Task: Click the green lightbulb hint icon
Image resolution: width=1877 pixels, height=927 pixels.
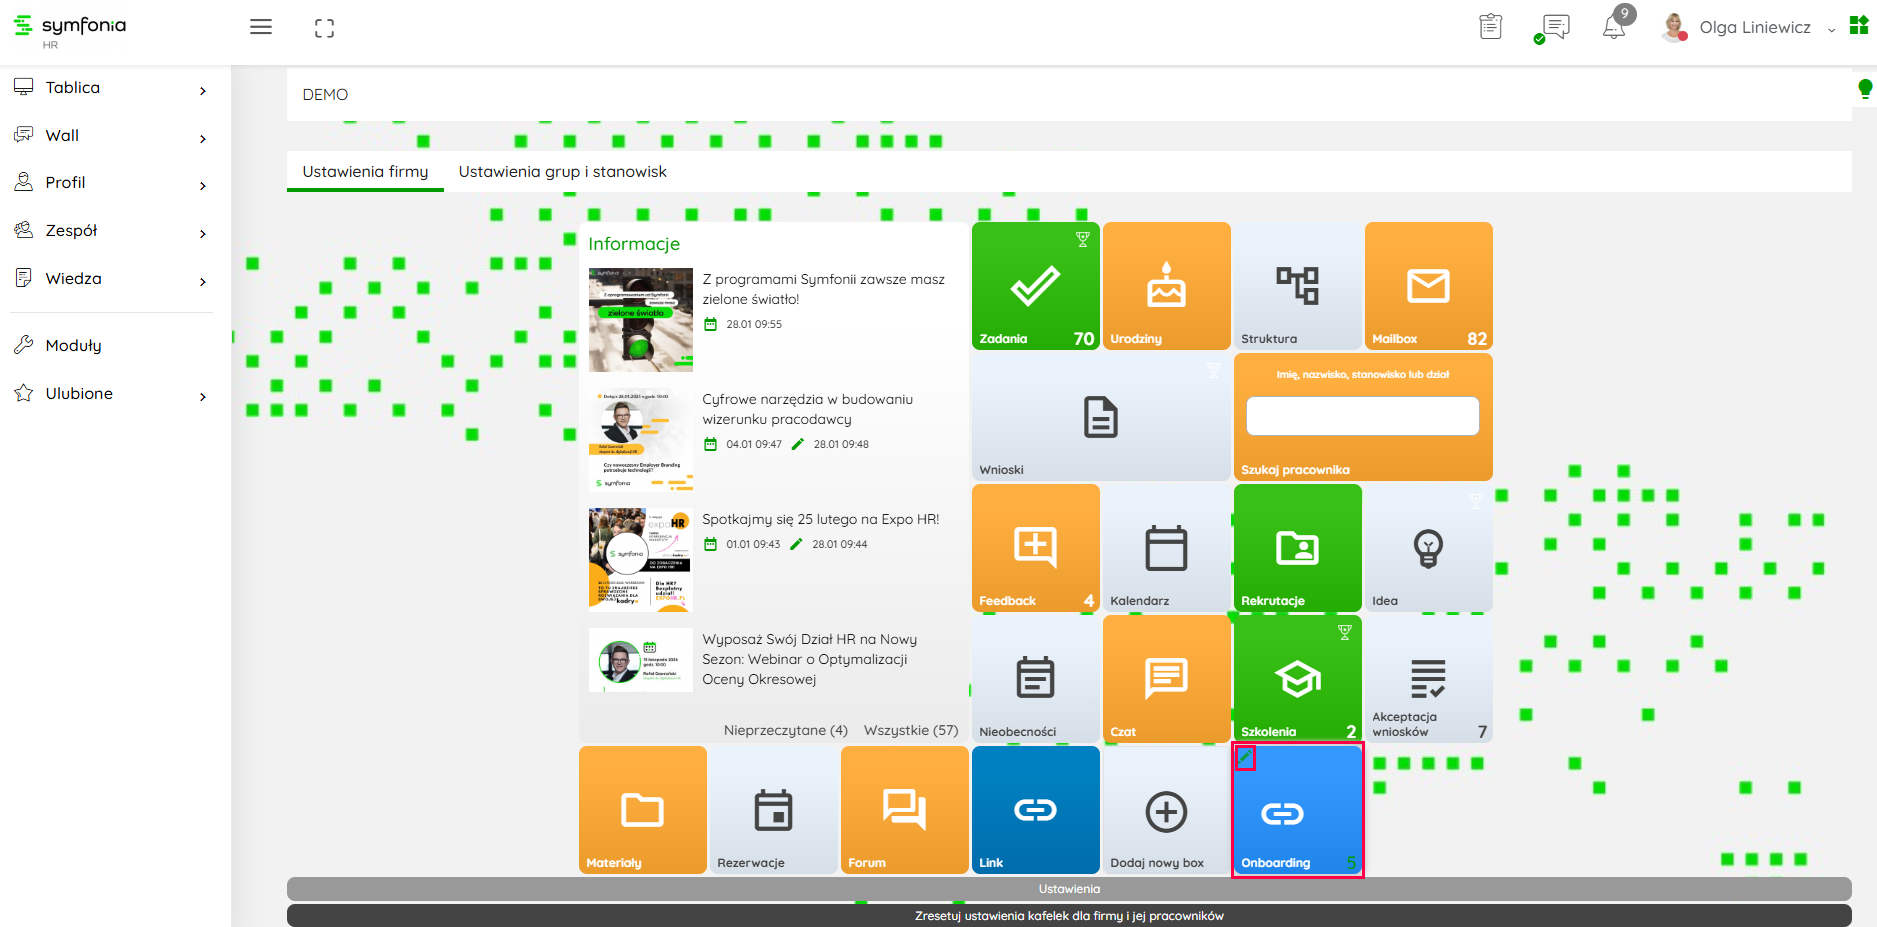Action: pyautogui.click(x=1864, y=89)
